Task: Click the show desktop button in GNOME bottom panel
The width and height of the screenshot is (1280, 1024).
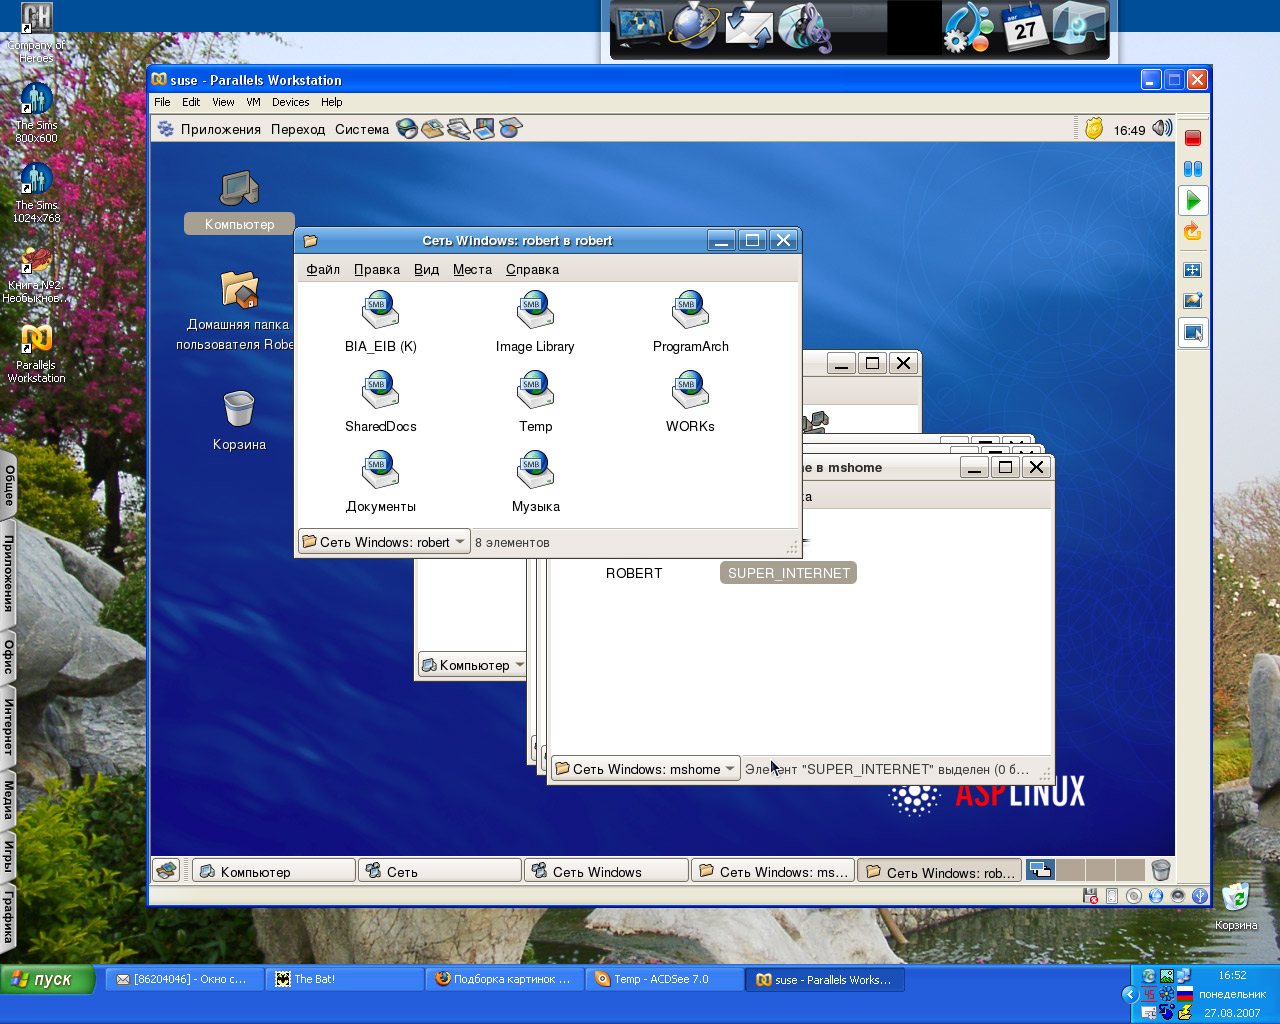Action: (166, 870)
